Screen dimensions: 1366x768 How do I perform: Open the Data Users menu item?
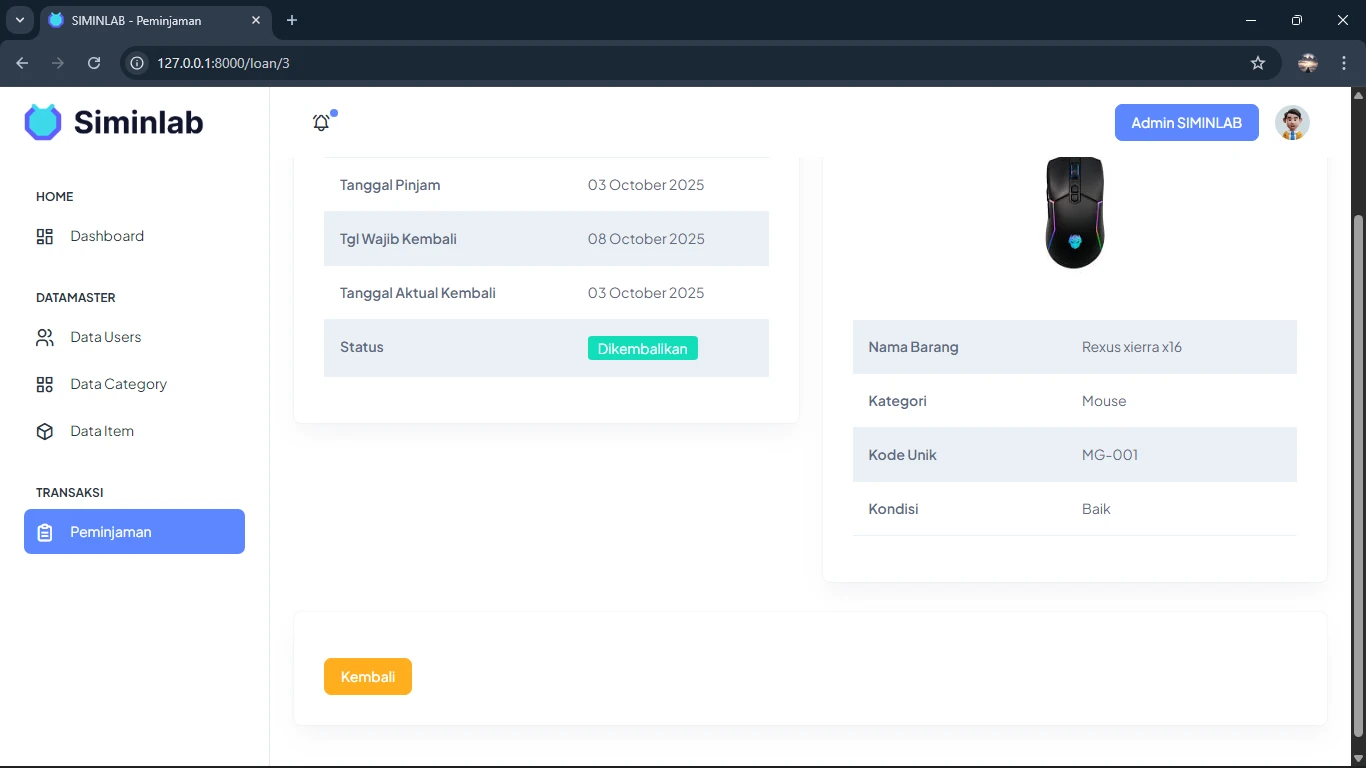click(x=106, y=338)
